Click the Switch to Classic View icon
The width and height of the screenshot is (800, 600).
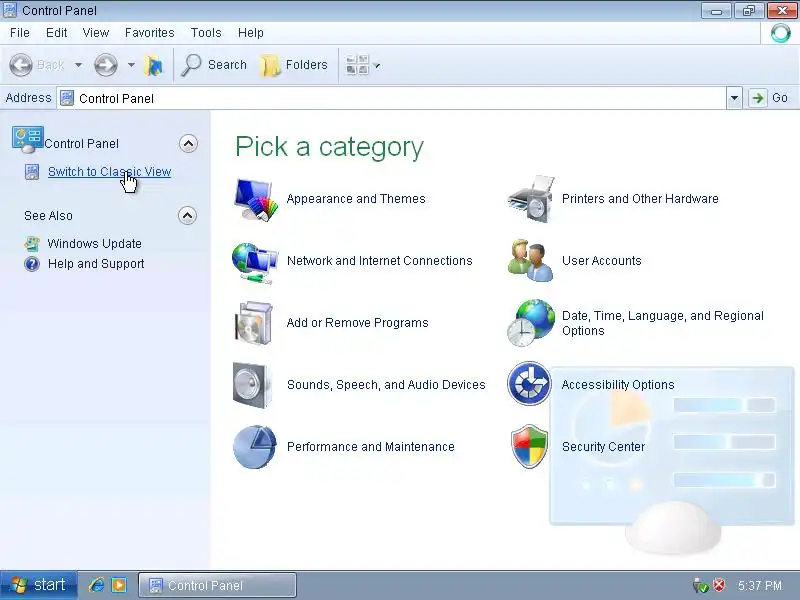point(32,172)
